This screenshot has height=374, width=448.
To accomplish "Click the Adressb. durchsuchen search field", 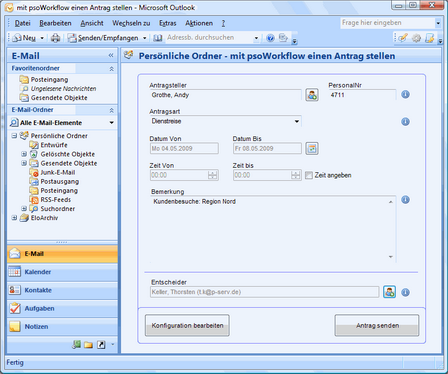I will [x=209, y=38].
